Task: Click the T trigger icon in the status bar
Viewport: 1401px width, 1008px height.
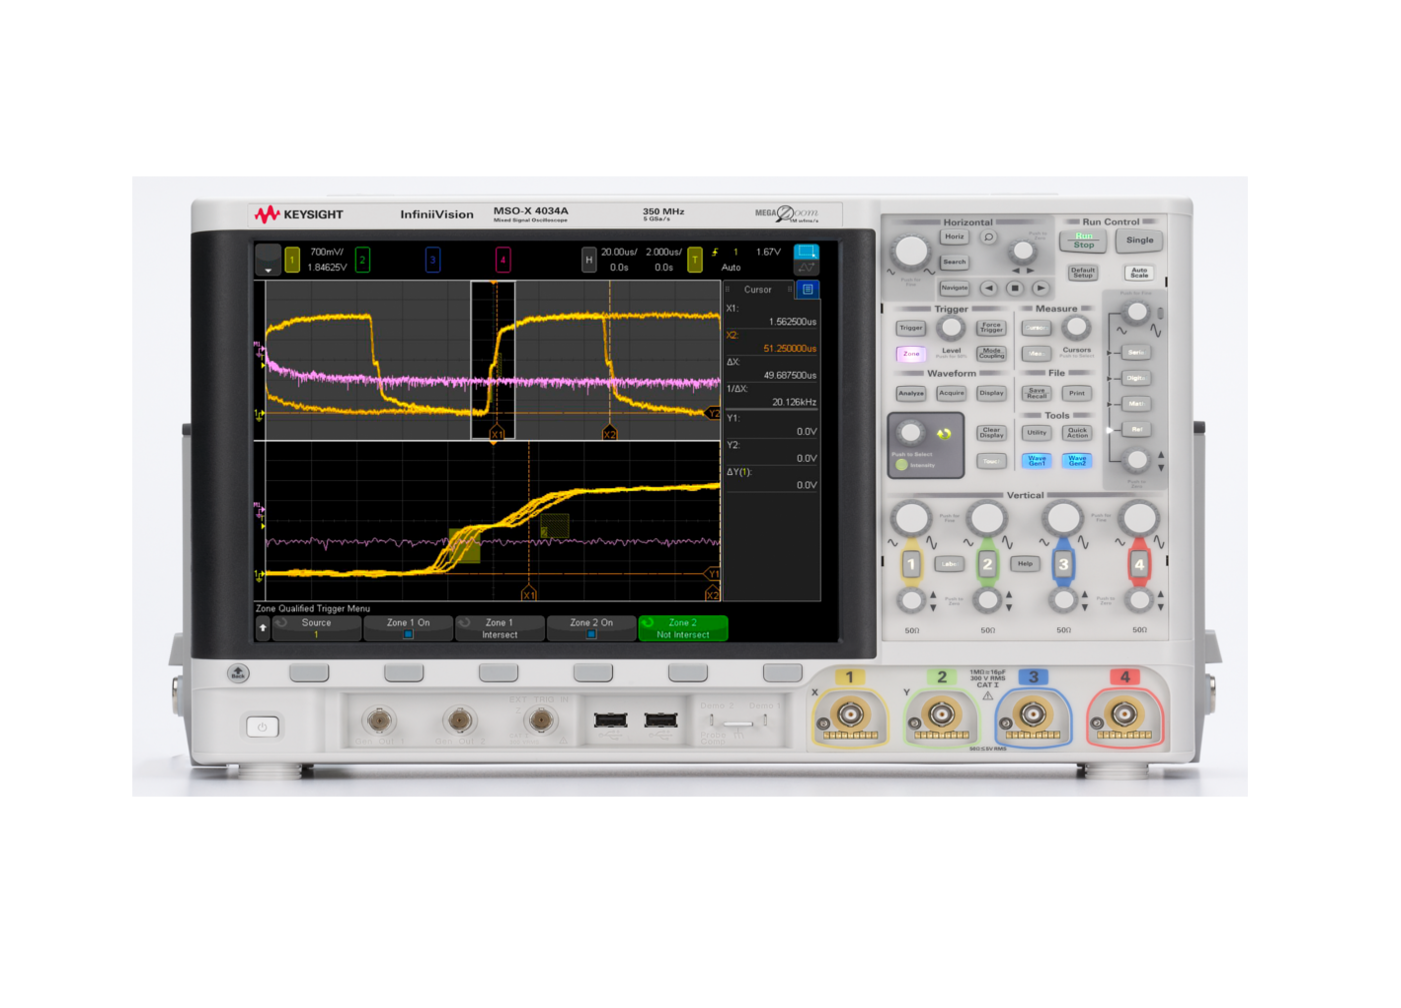Action: coord(695,260)
